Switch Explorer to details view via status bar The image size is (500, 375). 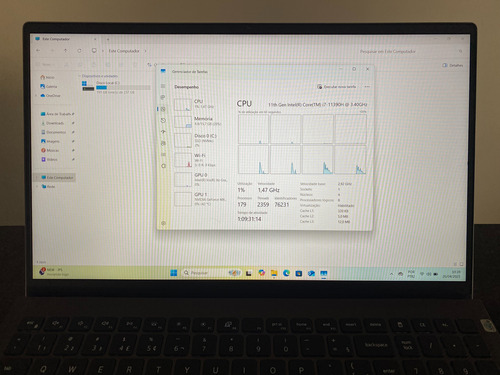(456, 264)
